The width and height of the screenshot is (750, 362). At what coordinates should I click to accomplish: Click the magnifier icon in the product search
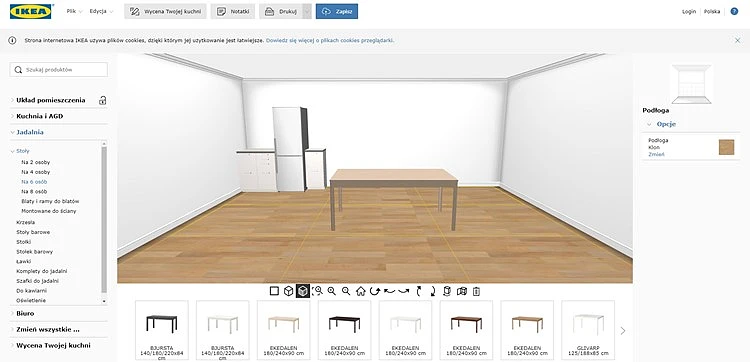click(x=18, y=70)
